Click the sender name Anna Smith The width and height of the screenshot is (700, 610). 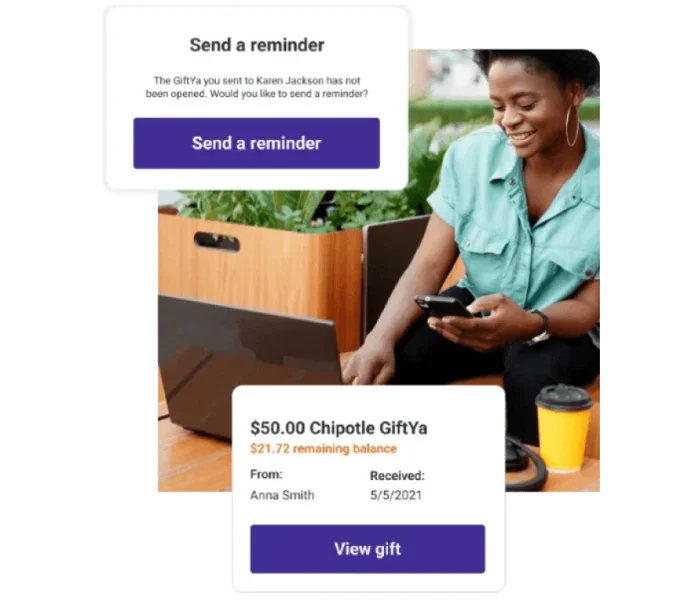[x=282, y=495]
